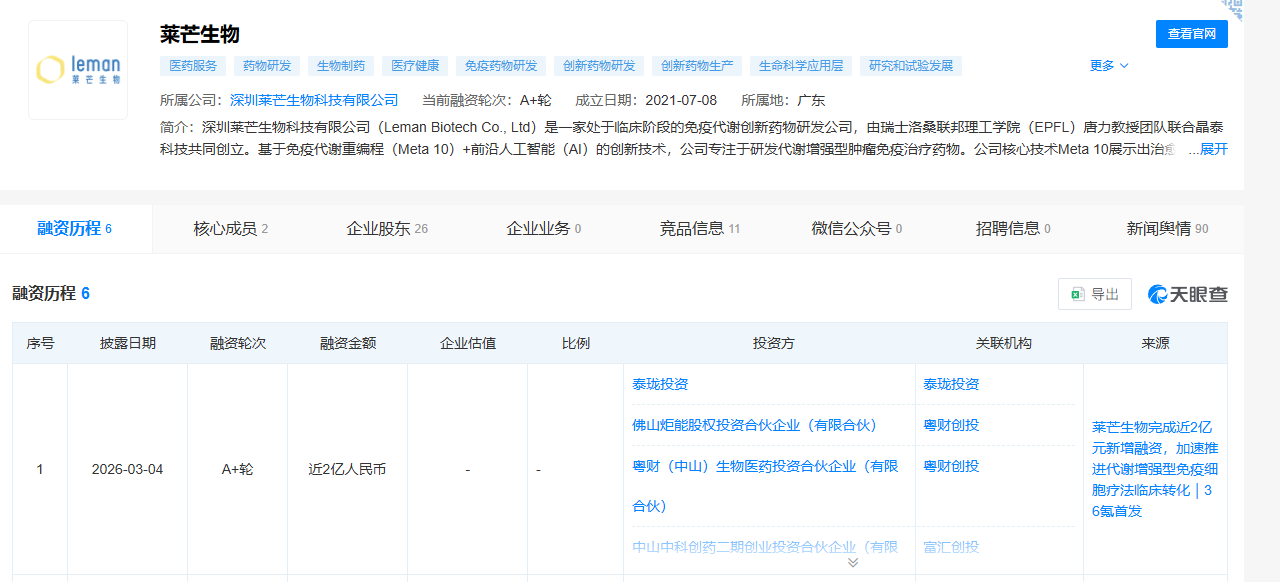Viewport: 1280px width, 582px height.
Task: Expand the investor list with double chevron
Action: [853, 562]
